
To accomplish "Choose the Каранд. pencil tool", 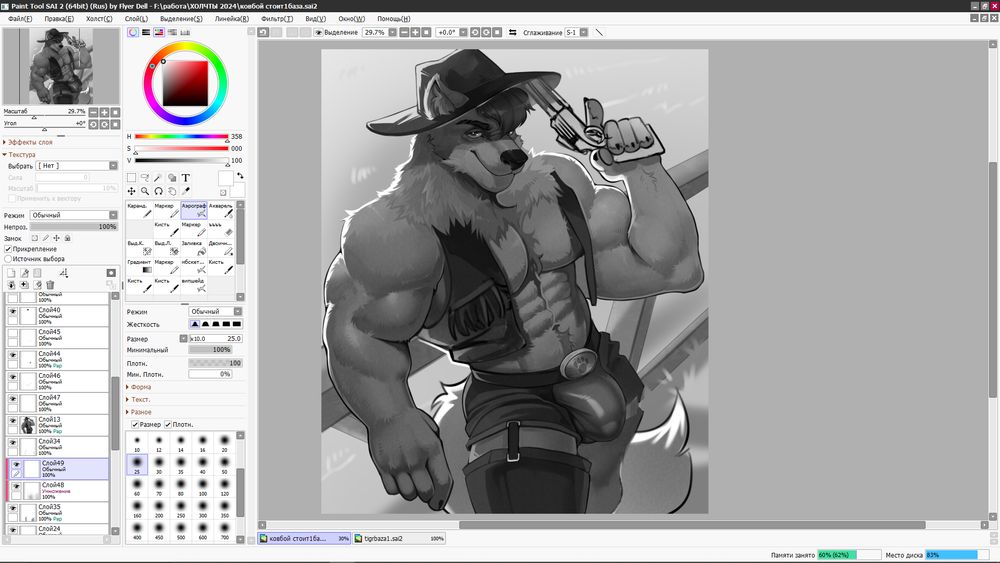I will [x=139, y=210].
